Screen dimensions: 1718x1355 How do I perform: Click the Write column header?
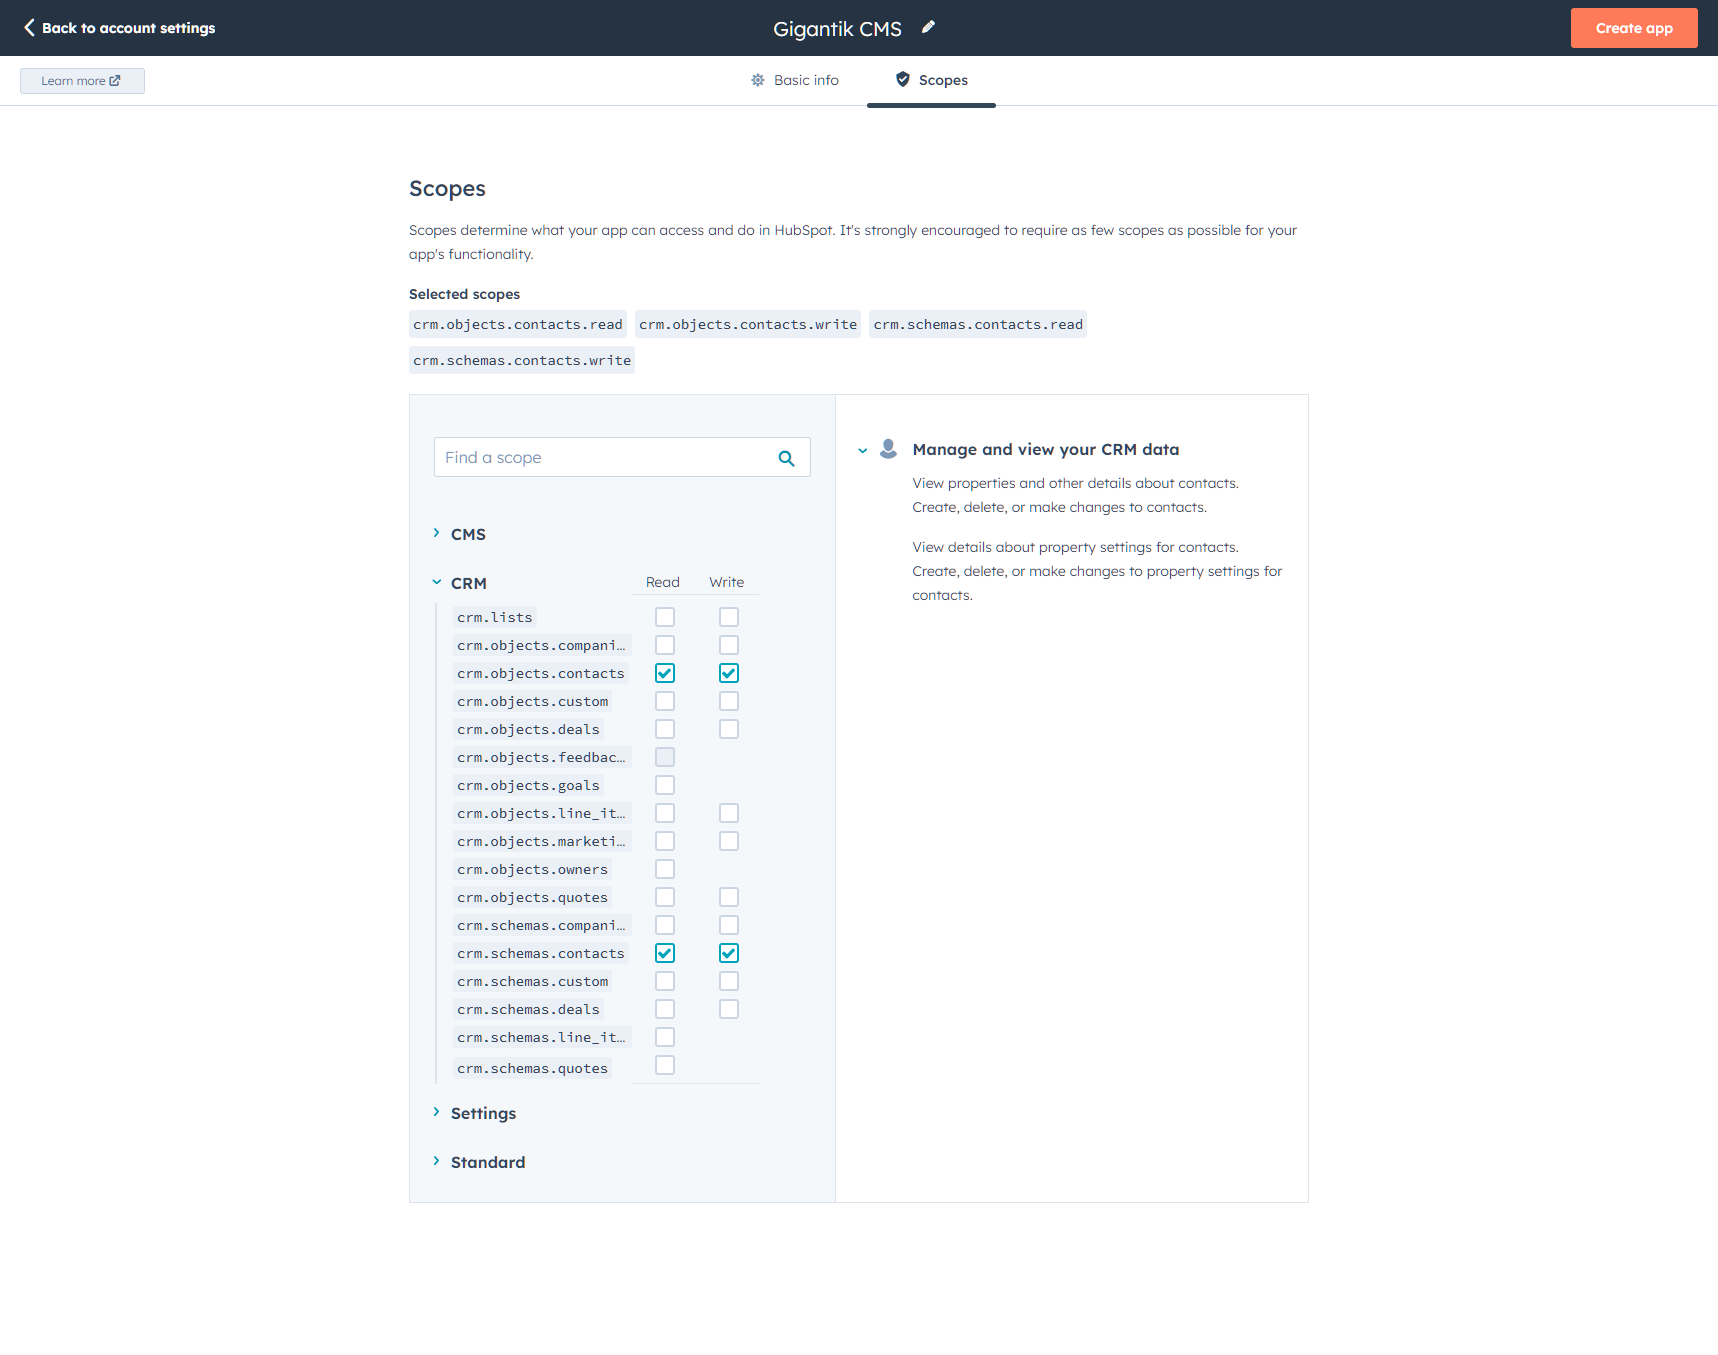tap(727, 582)
